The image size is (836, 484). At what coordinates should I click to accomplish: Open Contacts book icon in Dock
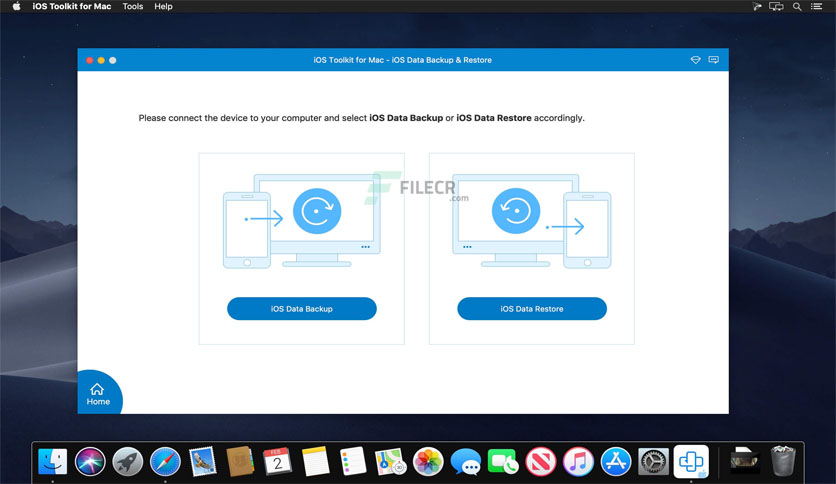click(240, 462)
